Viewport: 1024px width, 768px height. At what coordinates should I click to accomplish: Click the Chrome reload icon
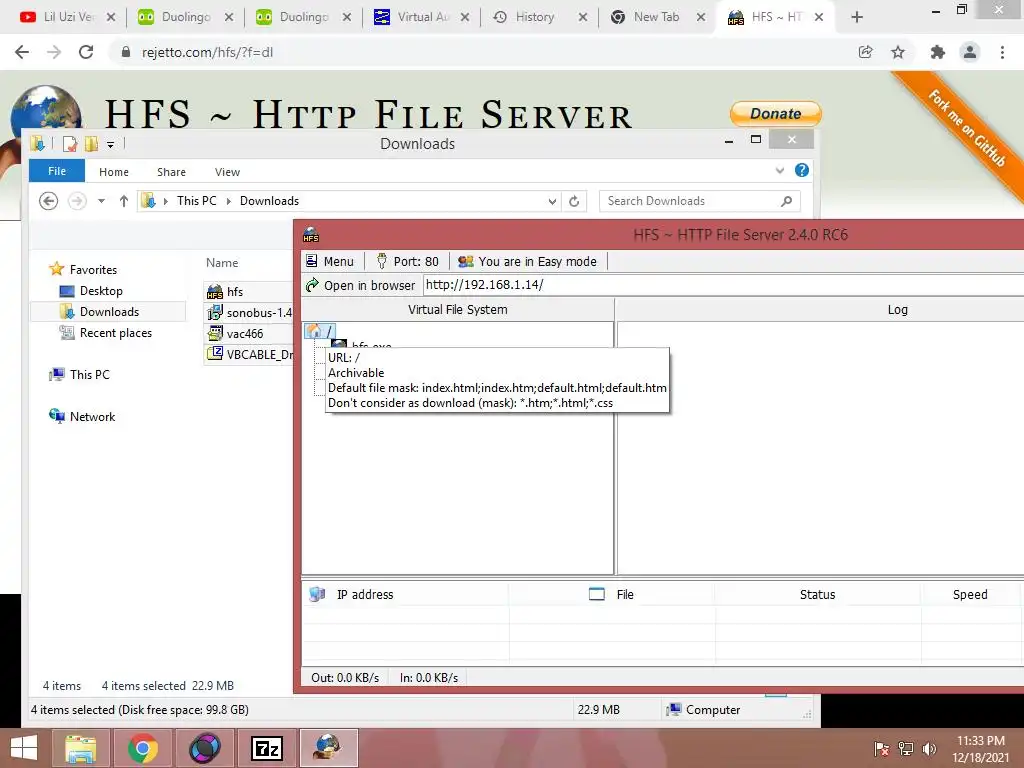click(86, 52)
